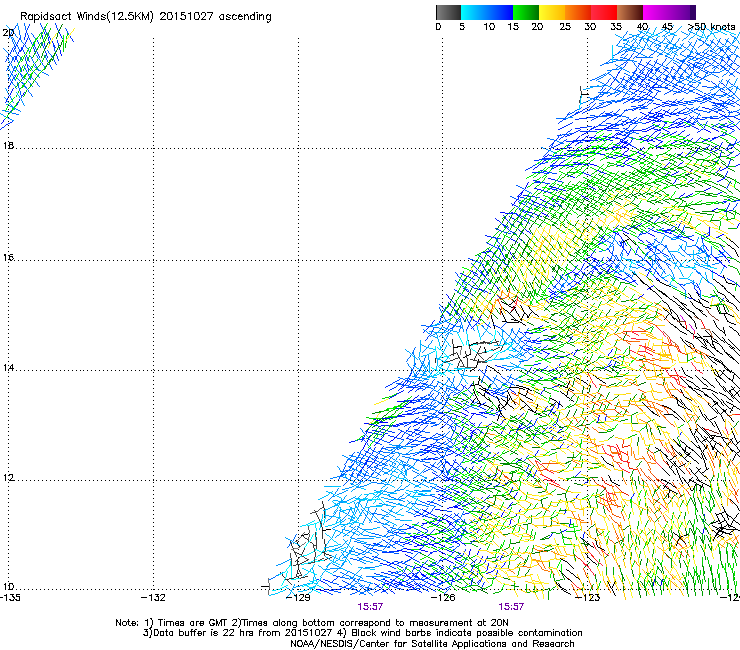
Task: Click the left purple 15:57 time label
Action: coord(370,607)
